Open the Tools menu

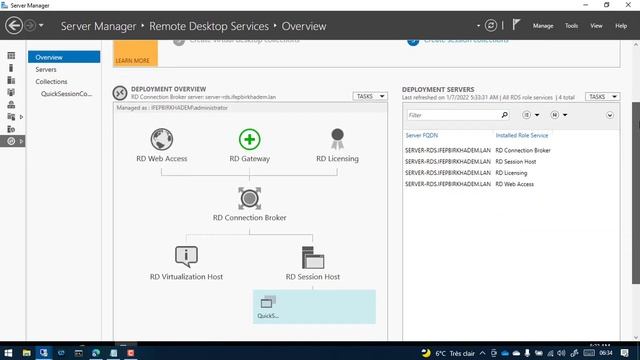point(571,26)
